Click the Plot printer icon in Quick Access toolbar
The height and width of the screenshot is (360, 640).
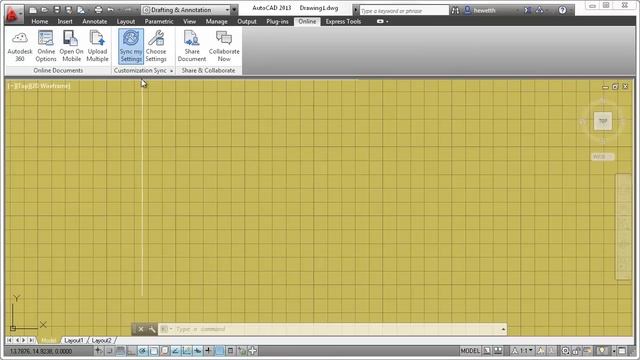coord(98,10)
